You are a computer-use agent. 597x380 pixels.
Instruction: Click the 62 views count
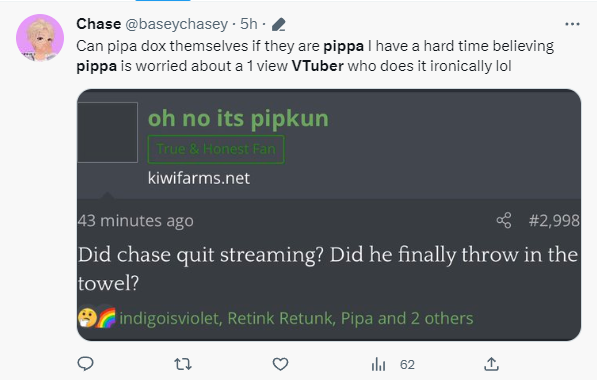pyautogui.click(x=407, y=365)
